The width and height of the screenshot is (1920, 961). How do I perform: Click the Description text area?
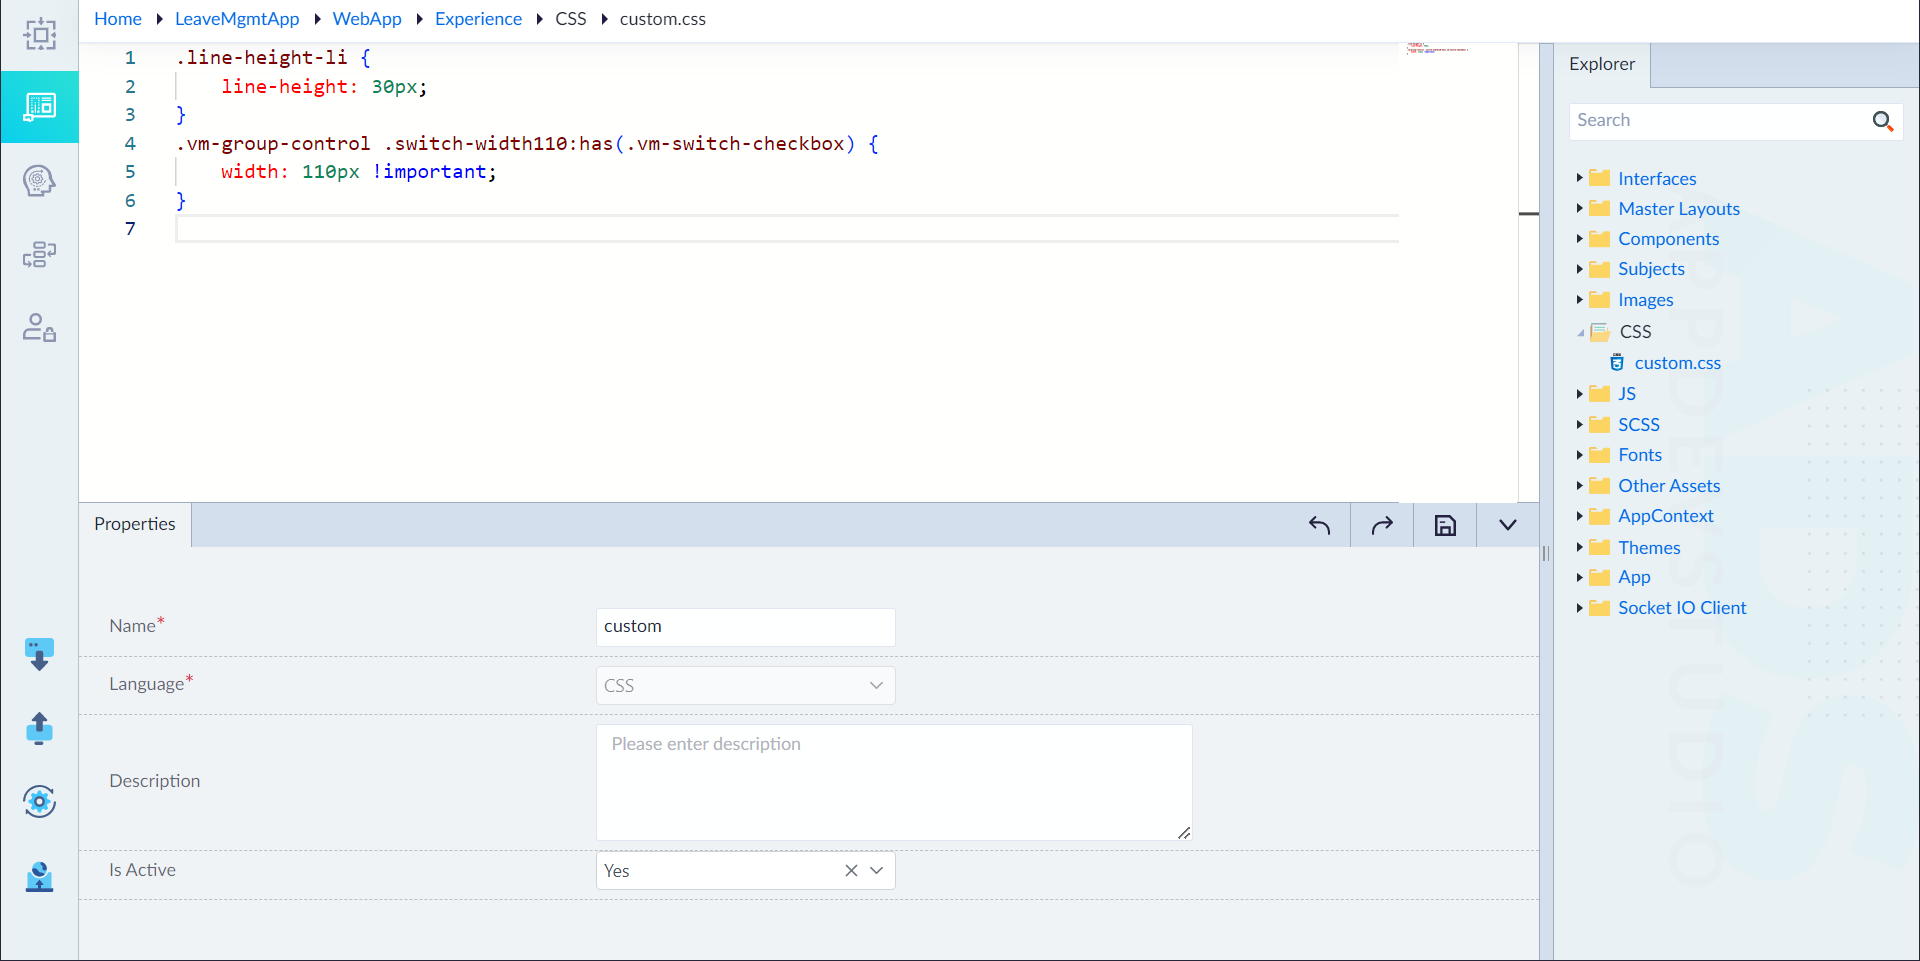click(x=894, y=783)
